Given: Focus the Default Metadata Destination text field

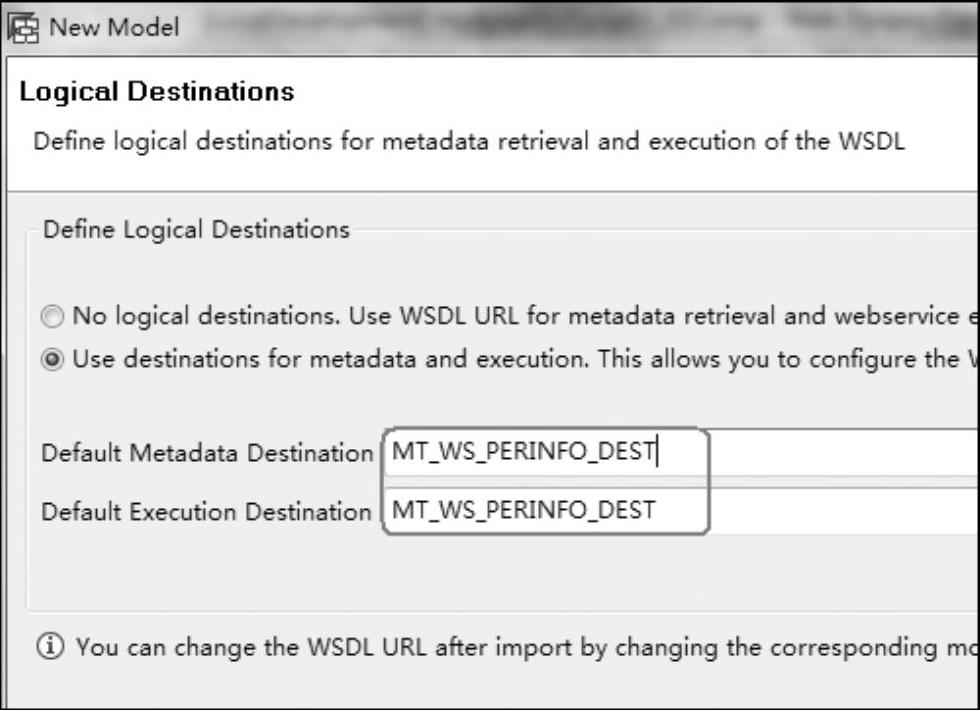Looking at the screenshot, I should 681,451.
